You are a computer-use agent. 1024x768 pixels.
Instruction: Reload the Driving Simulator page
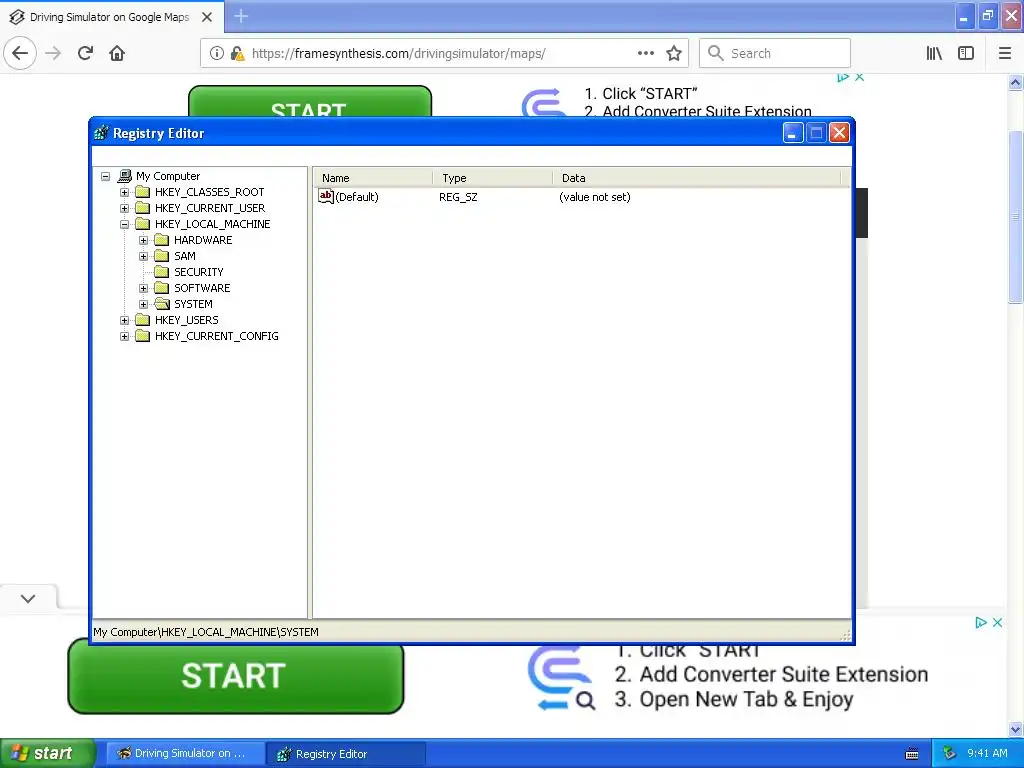click(x=85, y=54)
